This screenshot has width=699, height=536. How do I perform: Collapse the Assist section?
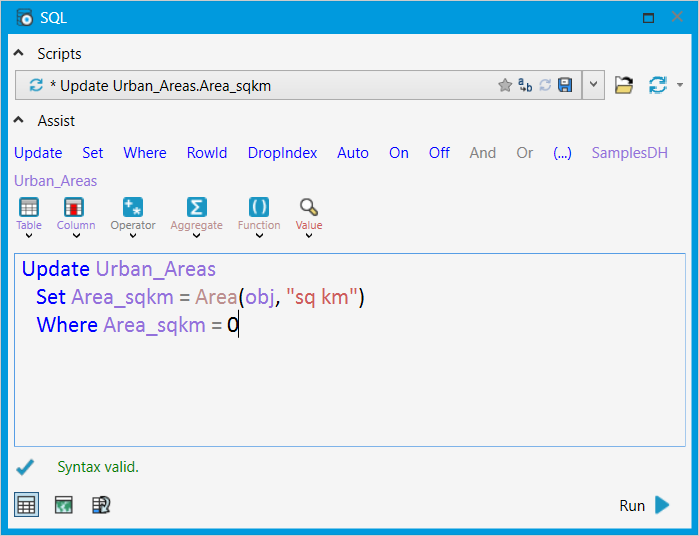[x=19, y=120]
